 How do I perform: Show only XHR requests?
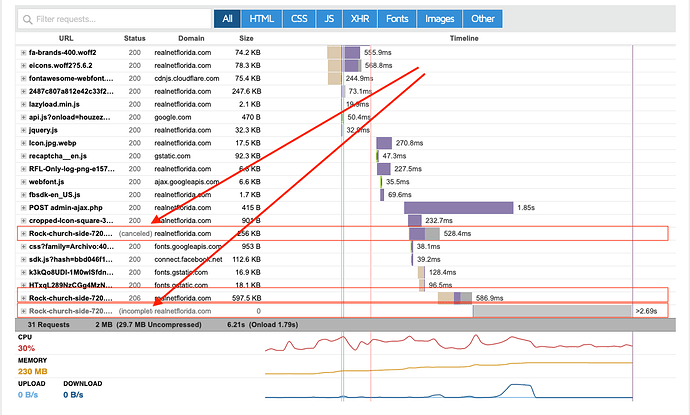coord(360,19)
